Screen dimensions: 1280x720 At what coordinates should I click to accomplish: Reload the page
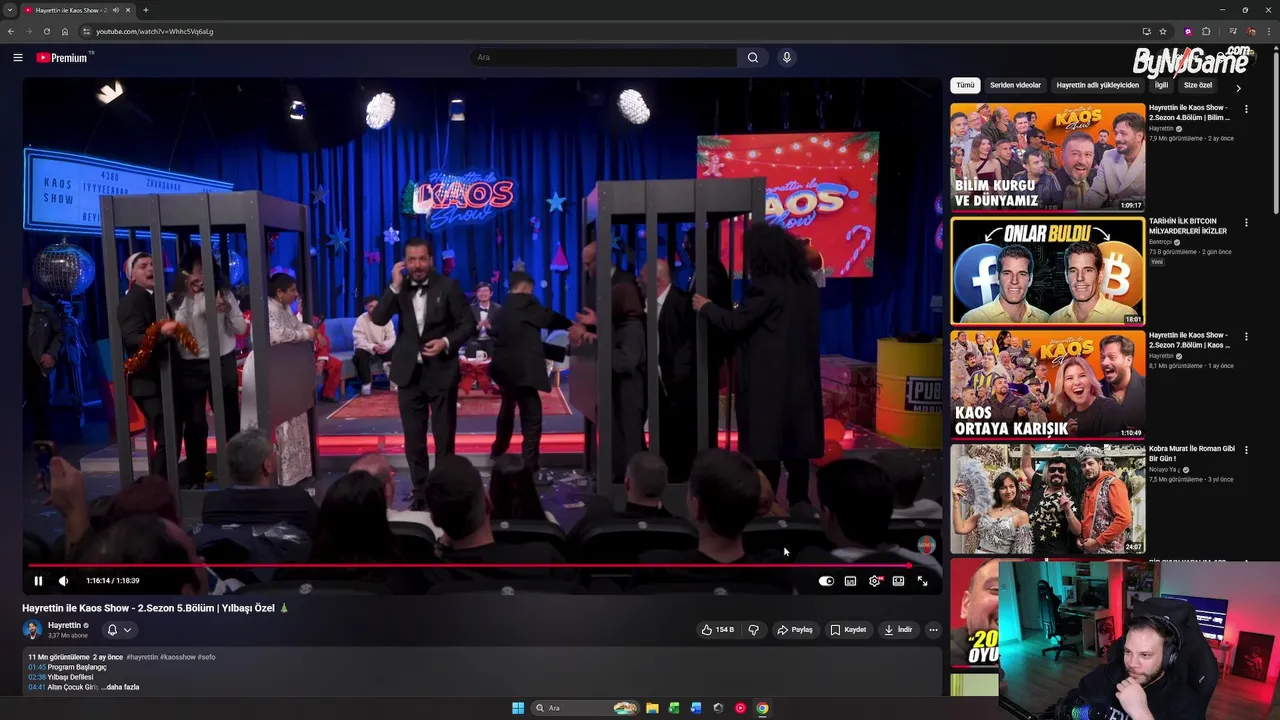(47, 31)
